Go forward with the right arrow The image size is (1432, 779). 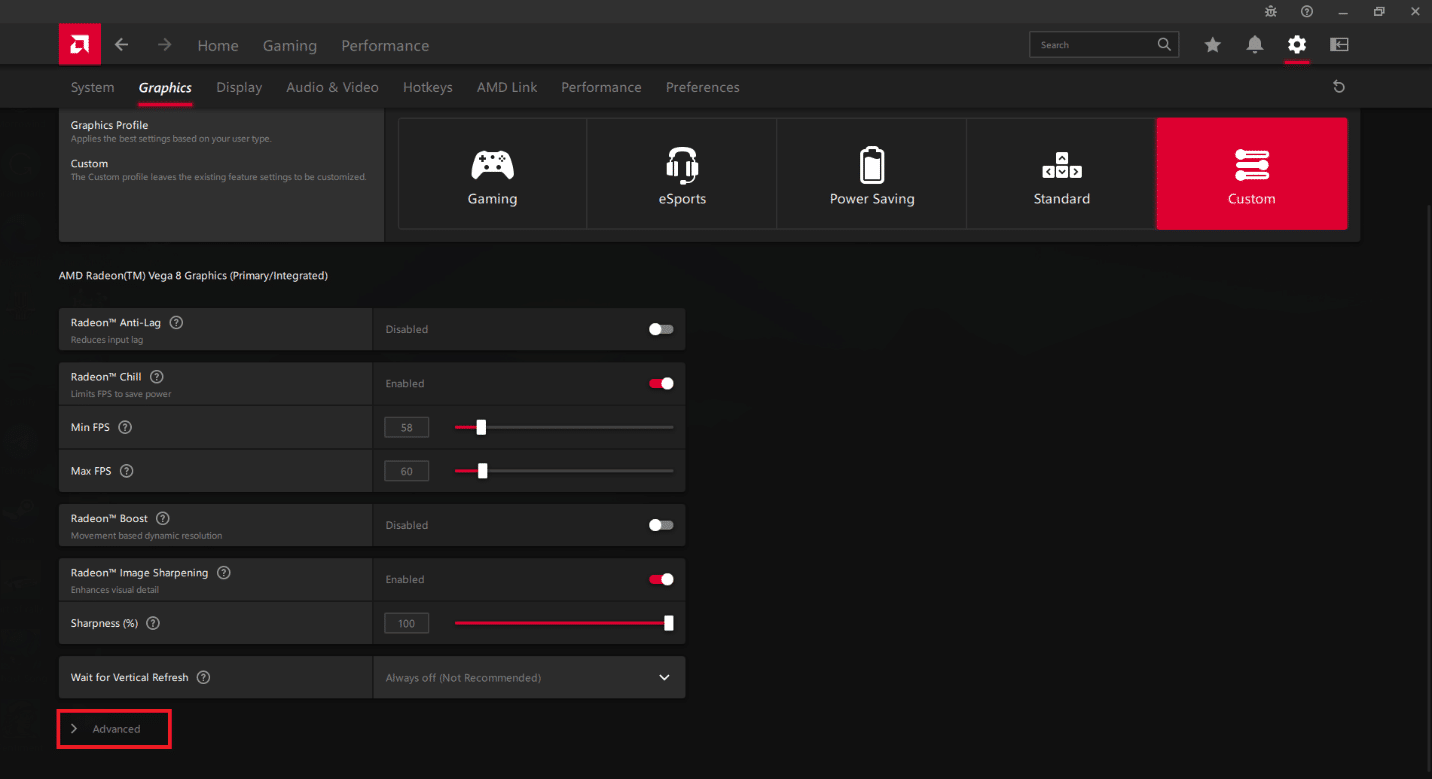[x=165, y=45]
